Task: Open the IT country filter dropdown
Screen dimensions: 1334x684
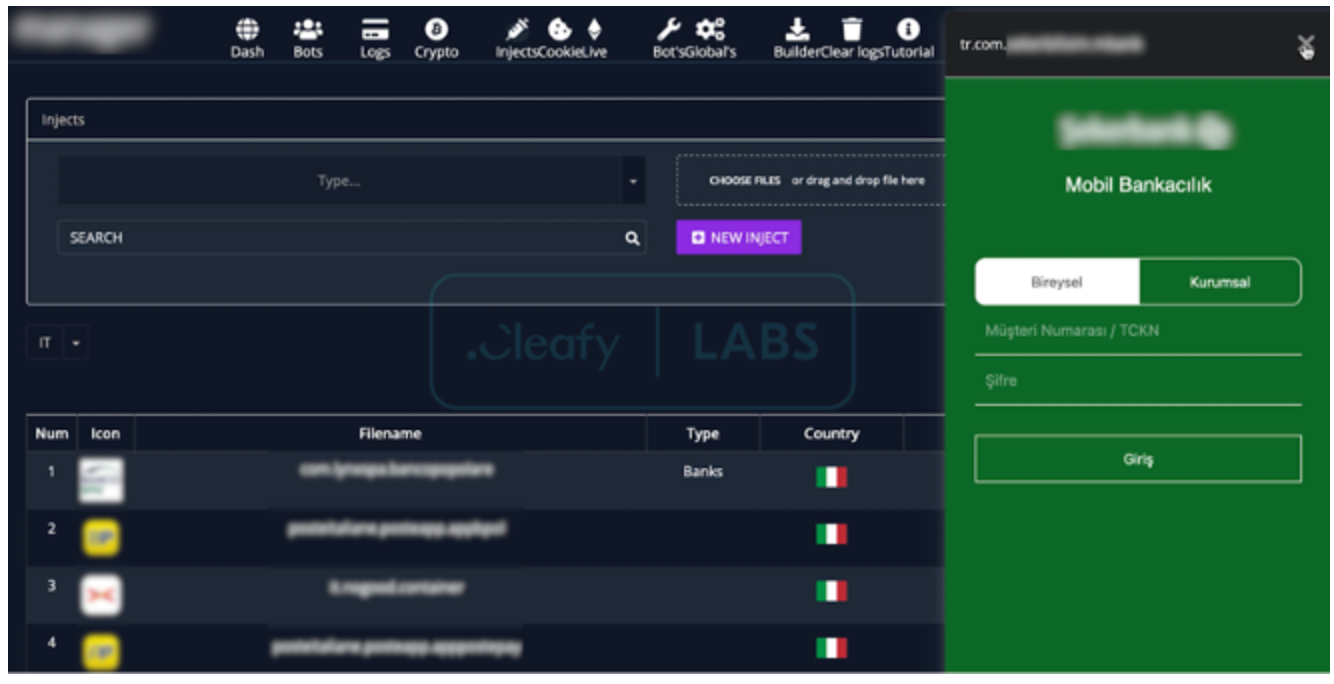Action: point(58,343)
